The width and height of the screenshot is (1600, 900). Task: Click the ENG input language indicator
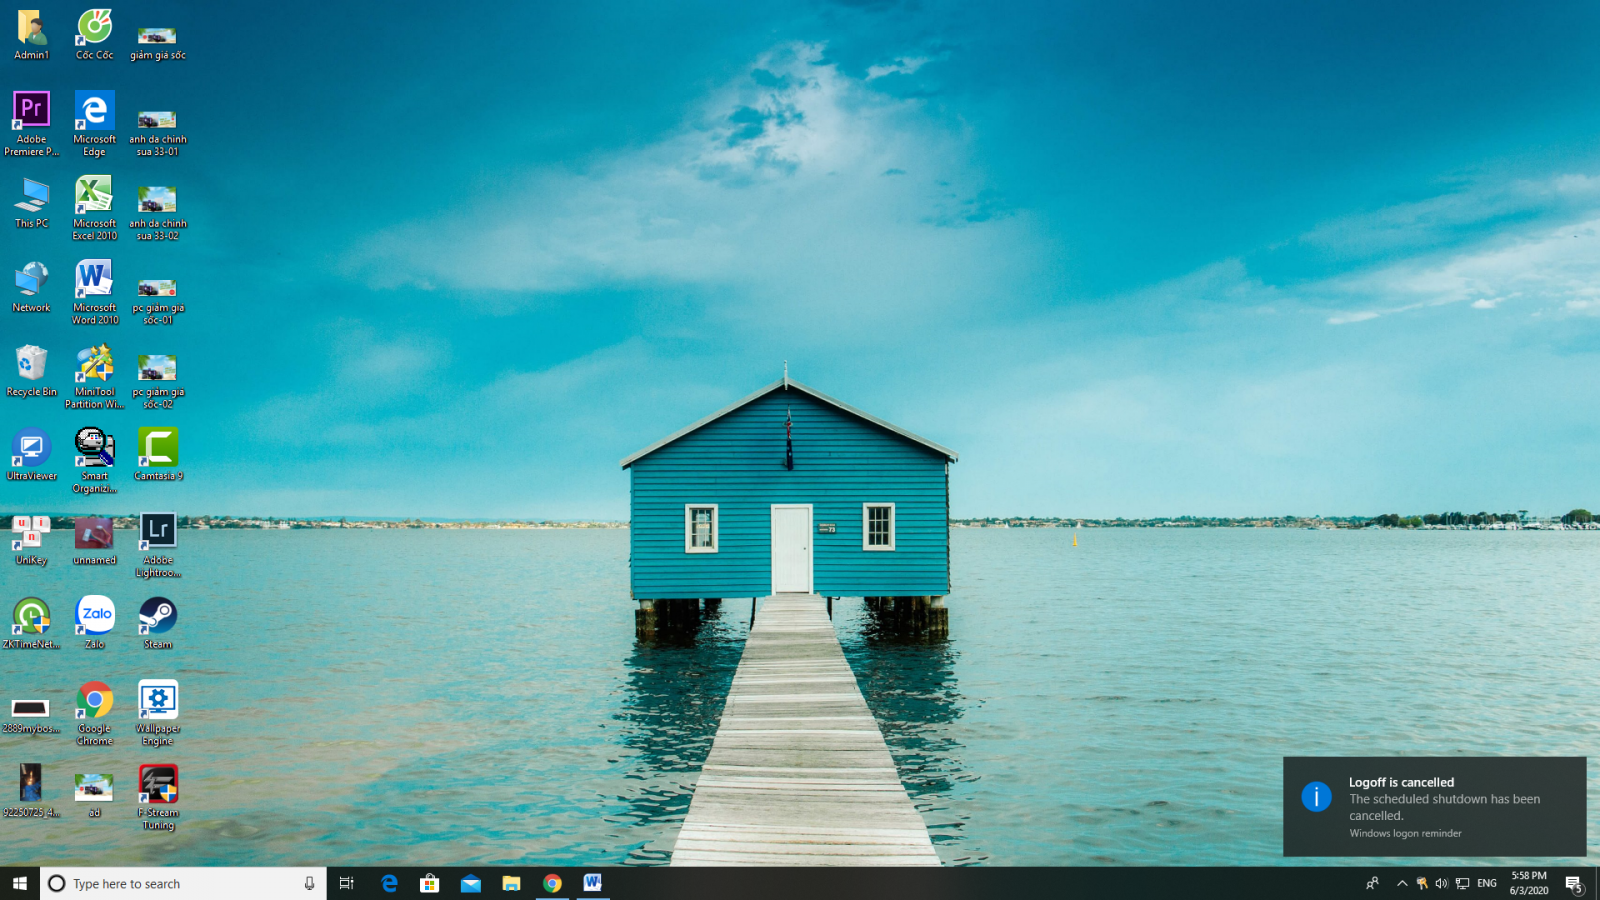point(1487,883)
